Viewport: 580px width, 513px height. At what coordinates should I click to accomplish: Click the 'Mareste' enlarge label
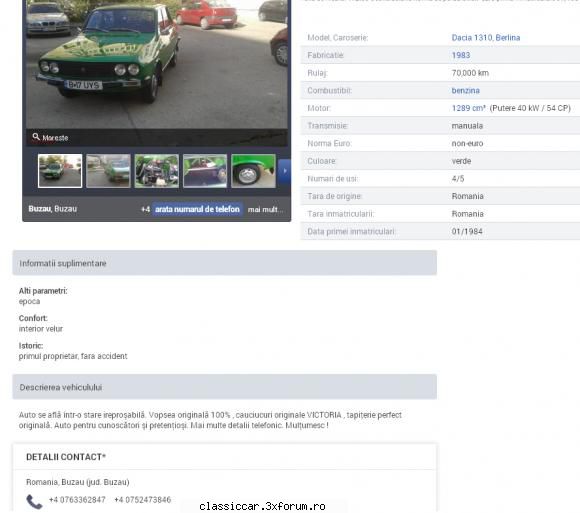pyautogui.click(x=55, y=138)
